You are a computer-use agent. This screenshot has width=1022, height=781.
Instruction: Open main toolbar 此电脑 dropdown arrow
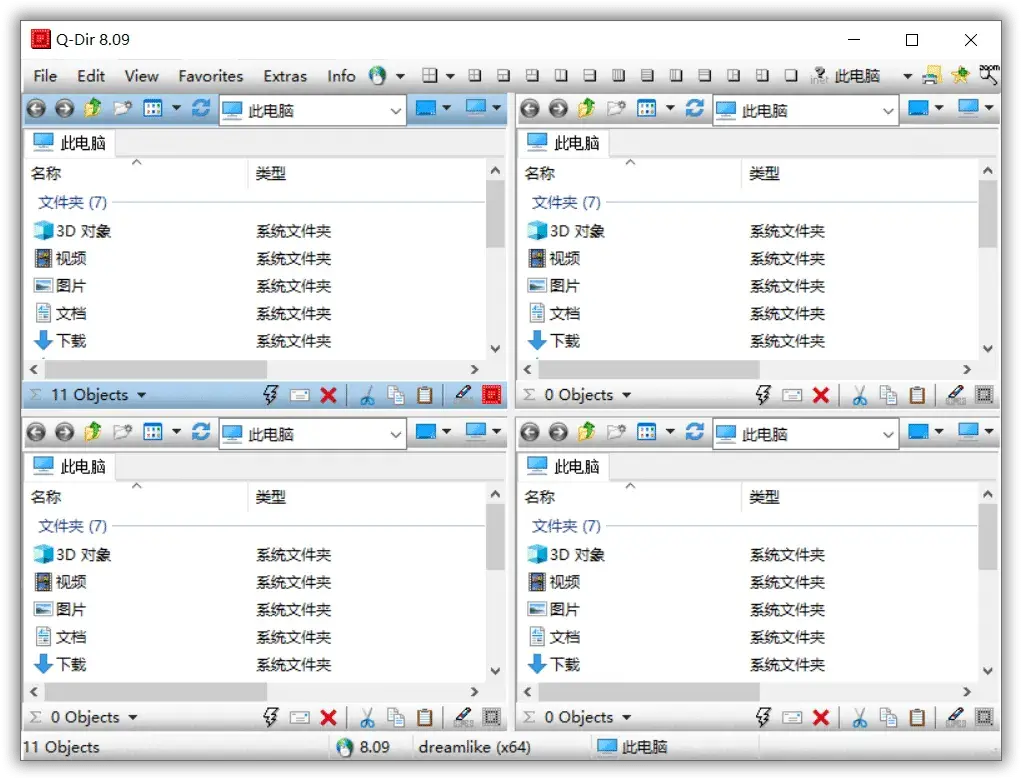[907, 76]
